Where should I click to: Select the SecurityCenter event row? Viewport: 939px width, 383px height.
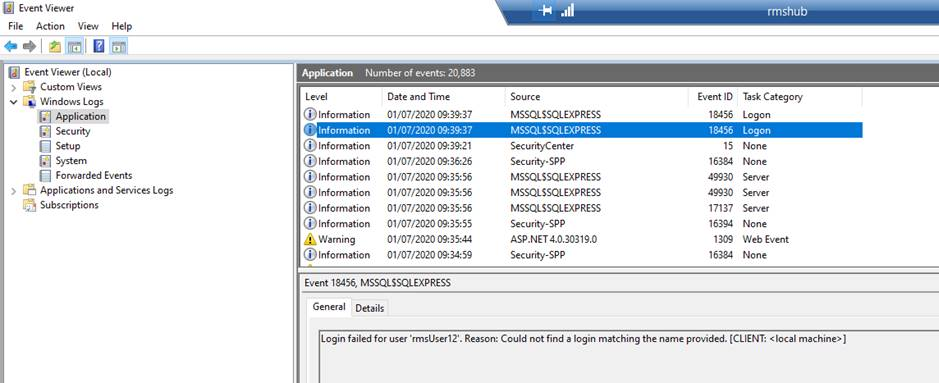pyautogui.click(x=581, y=146)
